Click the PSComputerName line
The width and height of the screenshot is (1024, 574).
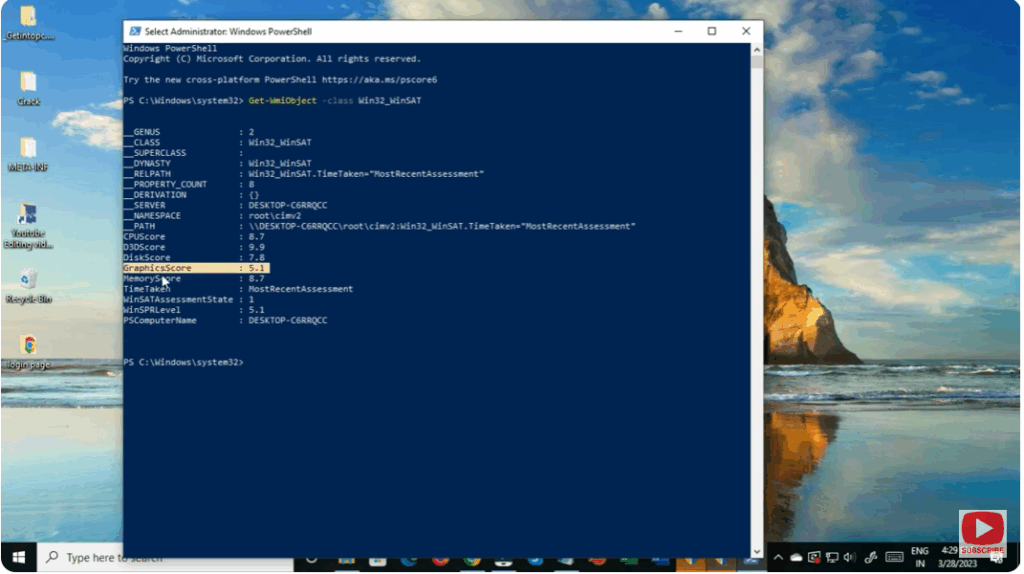tap(225, 320)
